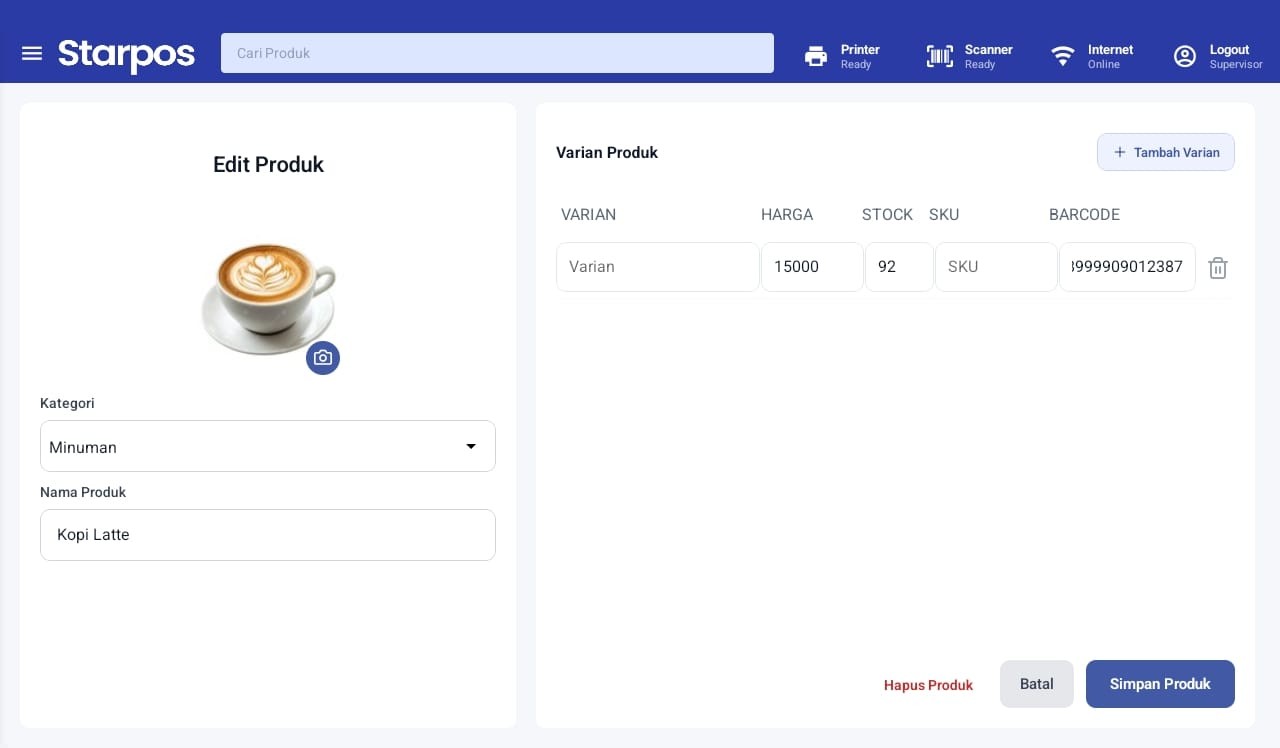
Task: Click the Logout user icon
Action: click(1185, 56)
